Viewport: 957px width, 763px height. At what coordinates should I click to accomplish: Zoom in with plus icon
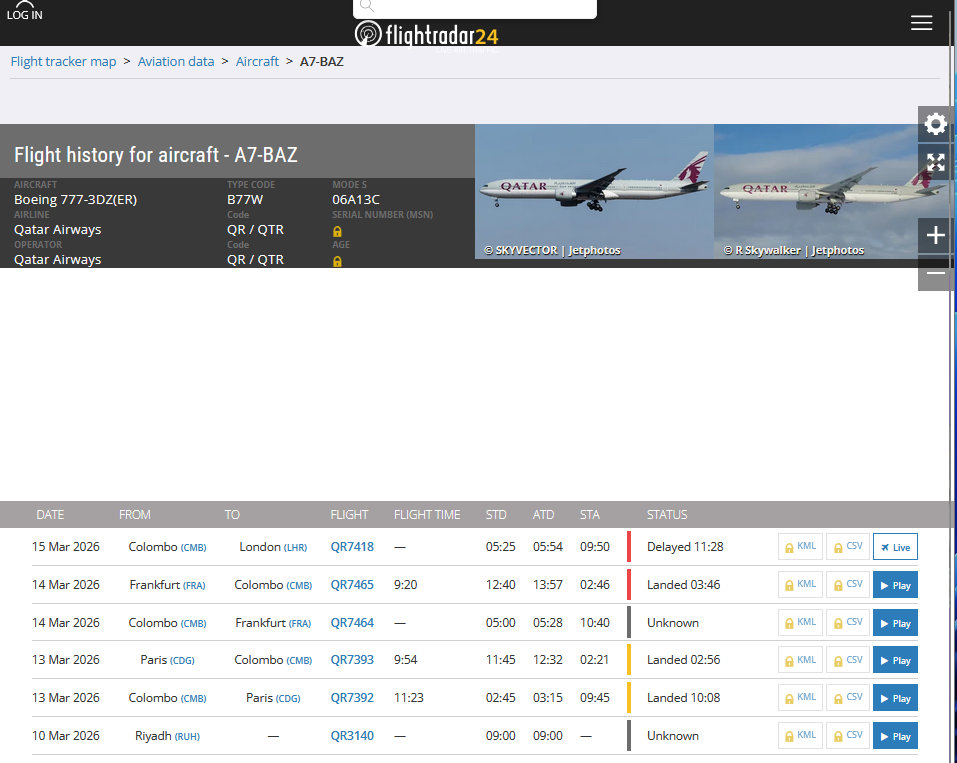pyautogui.click(x=935, y=235)
